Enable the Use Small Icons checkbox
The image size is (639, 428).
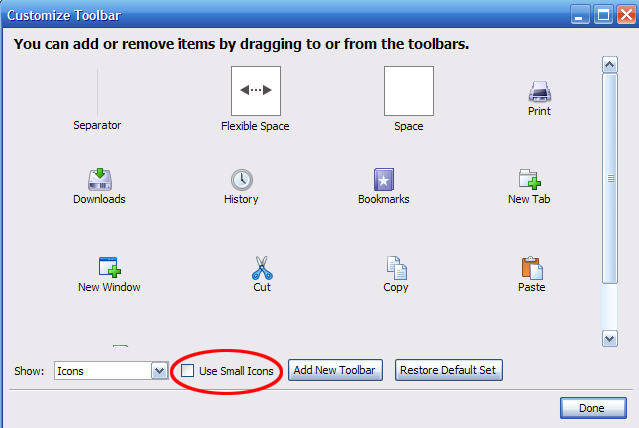pos(187,371)
